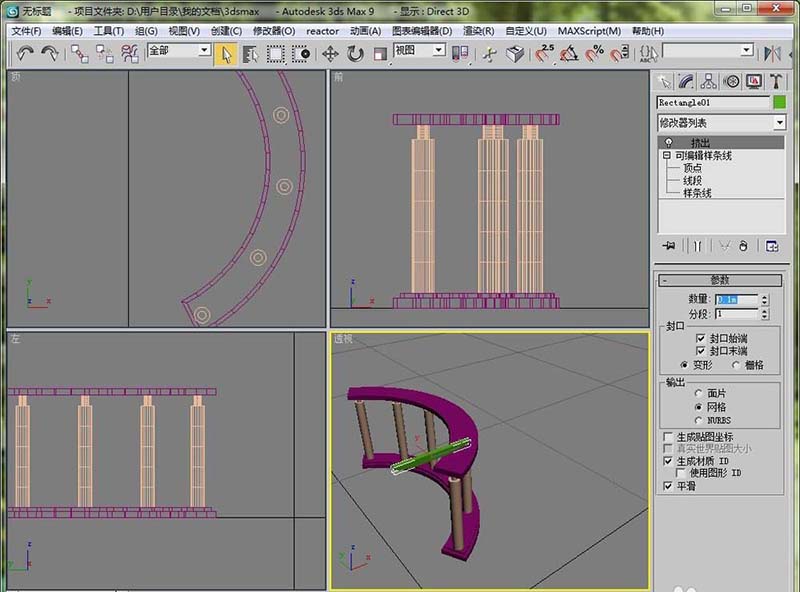800x592 pixels.
Task: Click Bind to Space Warp icon
Action: pos(130,54)
